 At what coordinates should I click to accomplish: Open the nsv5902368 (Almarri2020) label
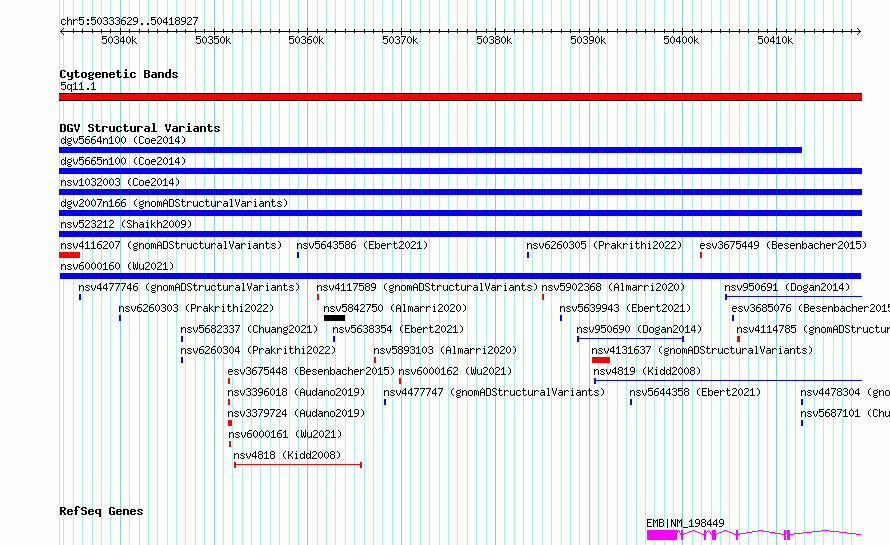pos(613,287)
